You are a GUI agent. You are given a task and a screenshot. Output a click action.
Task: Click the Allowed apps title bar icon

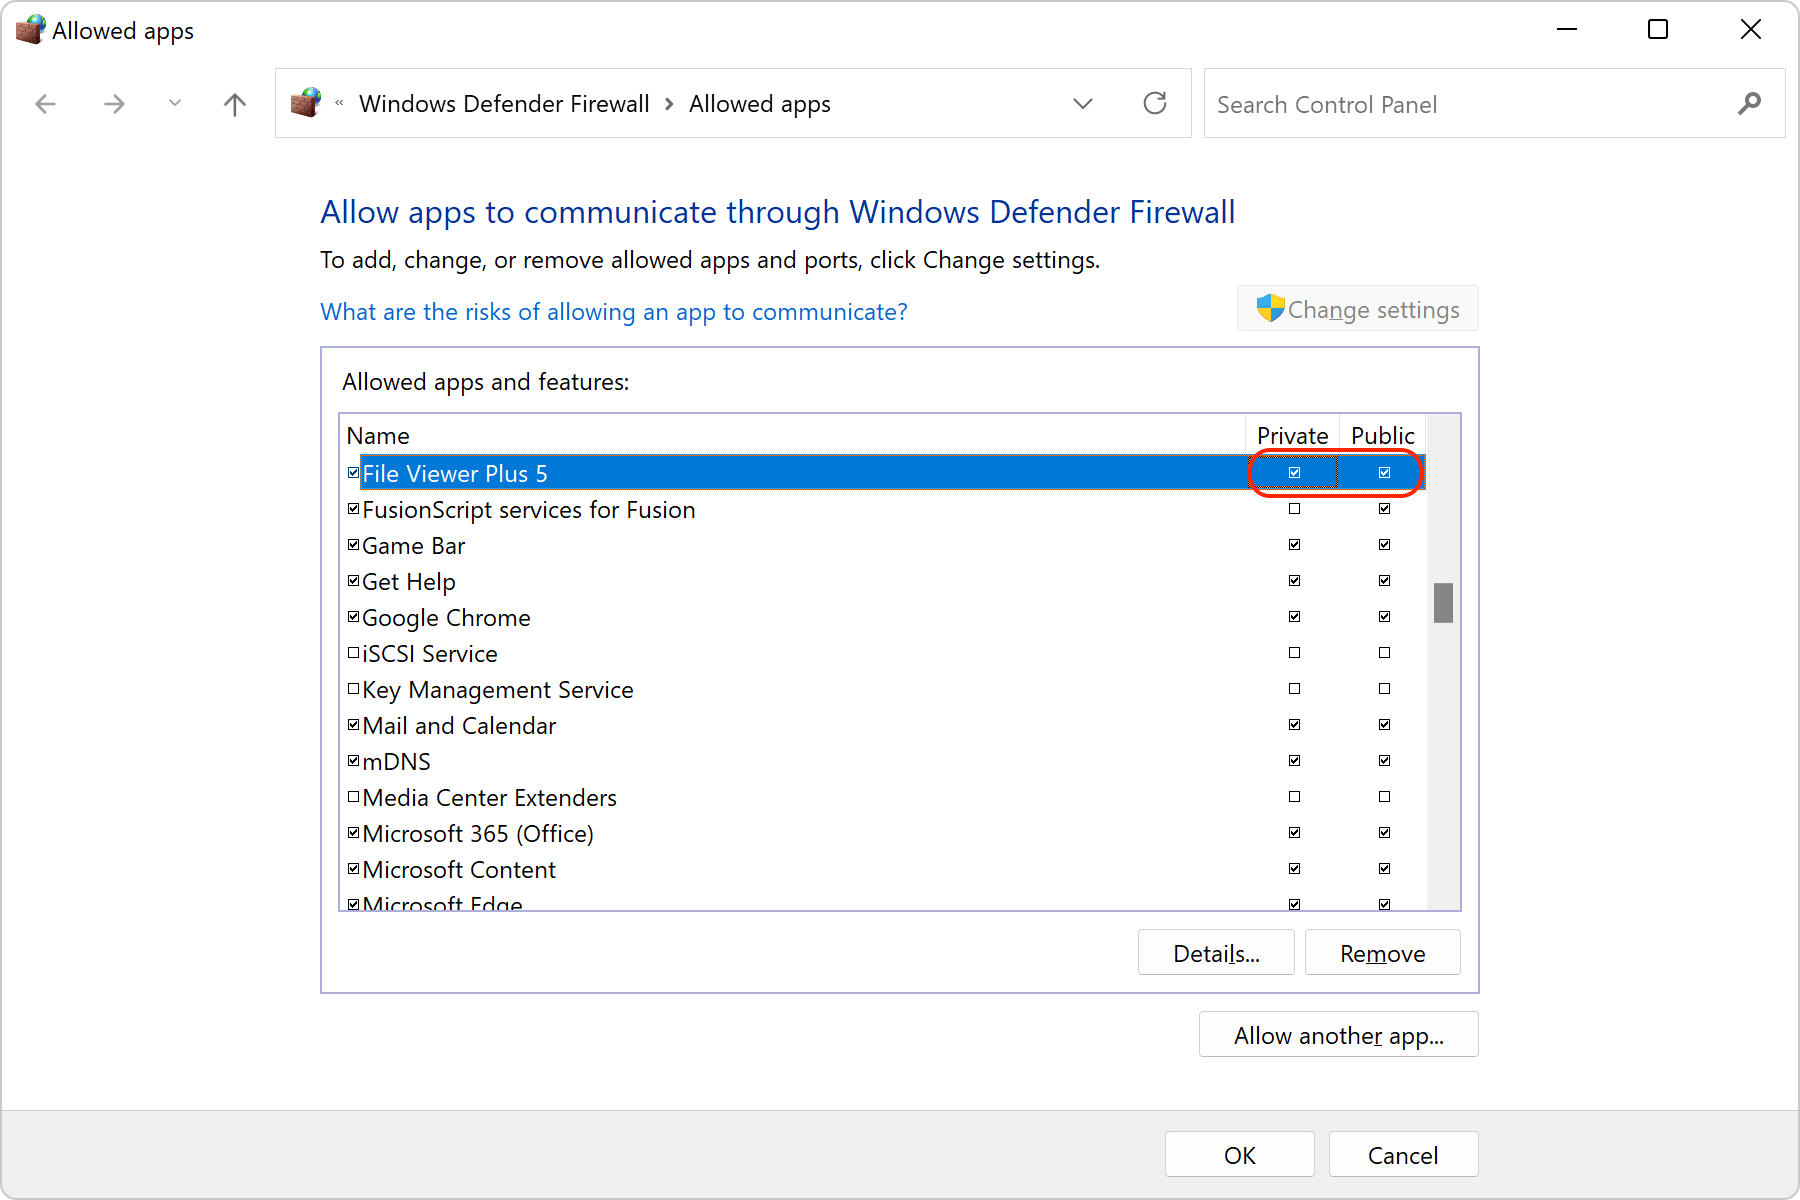click(x=30, y=30)
